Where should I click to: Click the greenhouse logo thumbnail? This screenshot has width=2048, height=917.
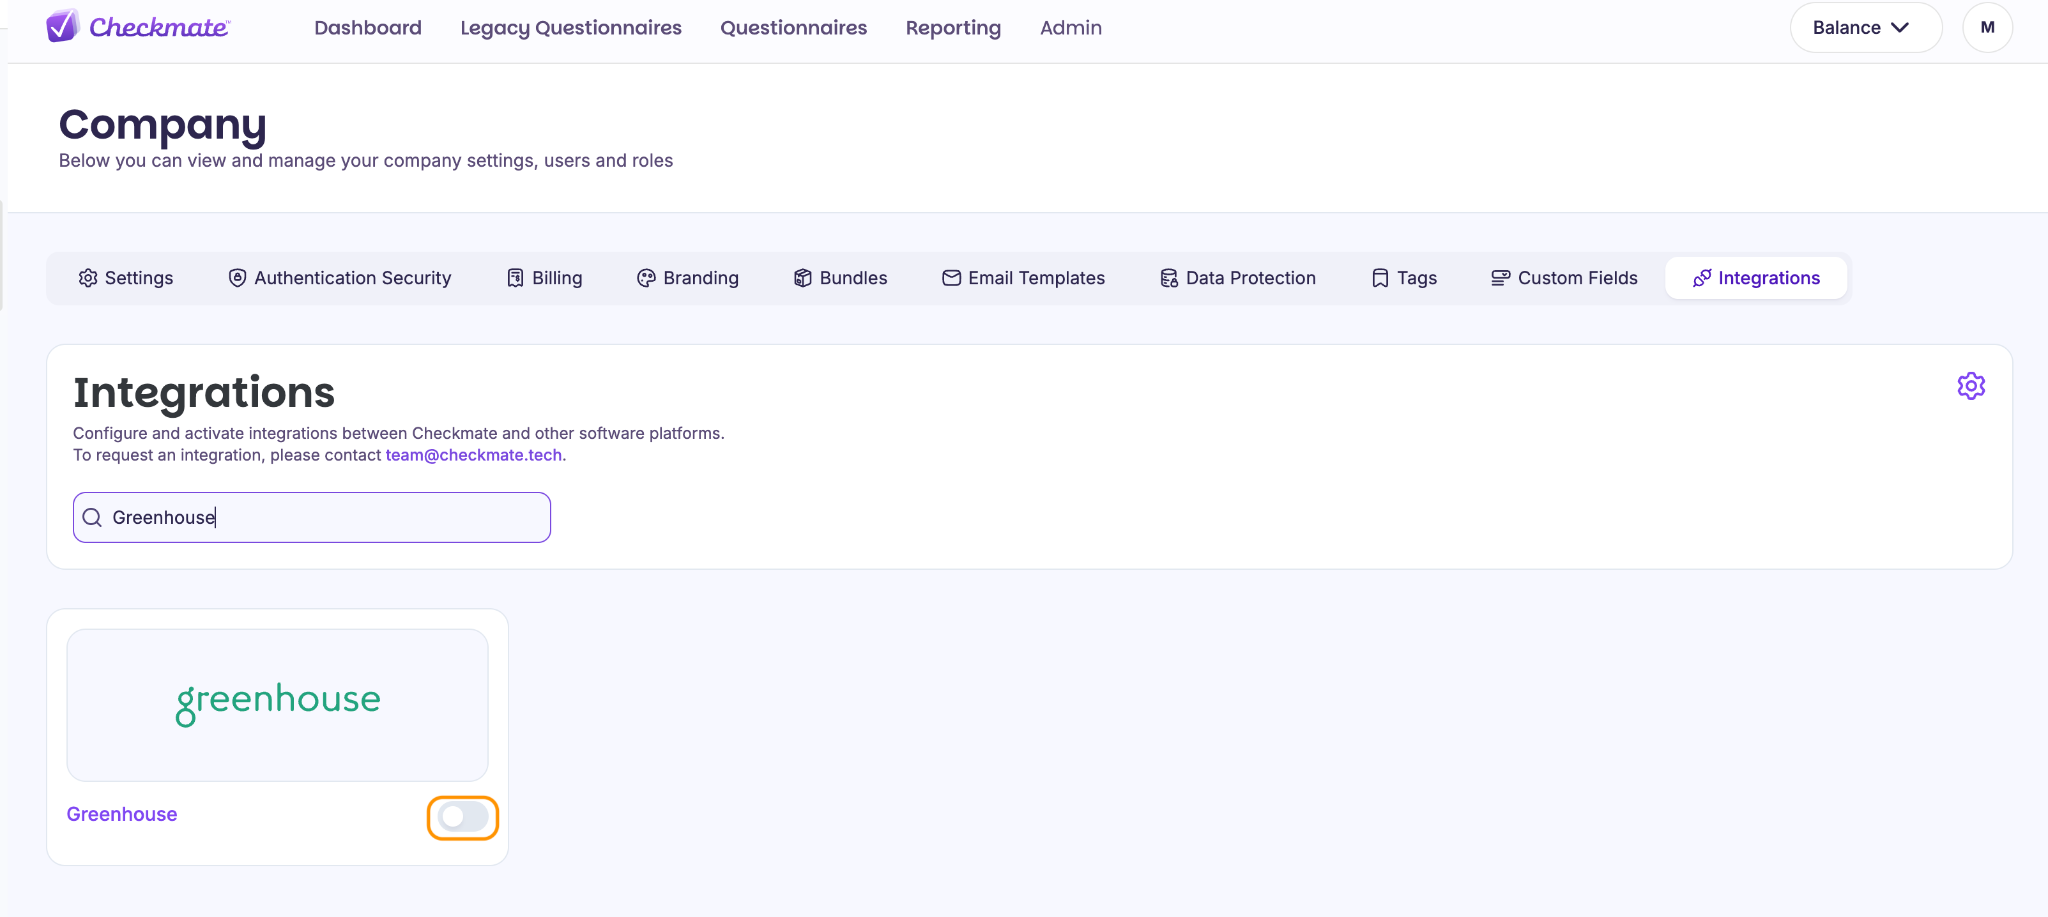tap(278, 705)
